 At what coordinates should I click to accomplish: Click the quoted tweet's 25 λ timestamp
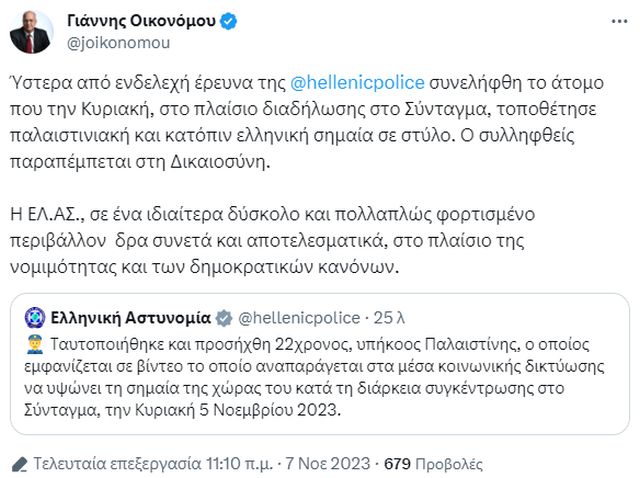tap(388, 319)
